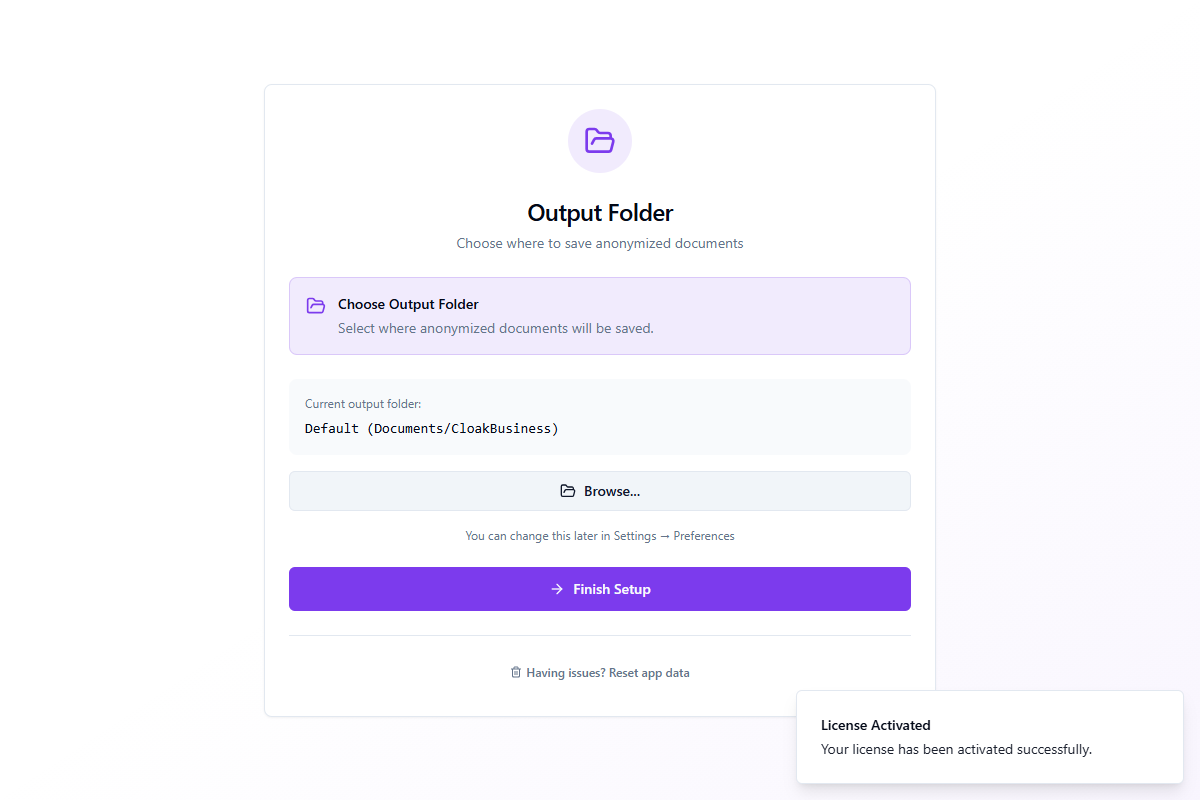Viewport: 1200px width, 800px height.
Task: Click the divider line below Finish Setup
Action: [x=600, y=635]
